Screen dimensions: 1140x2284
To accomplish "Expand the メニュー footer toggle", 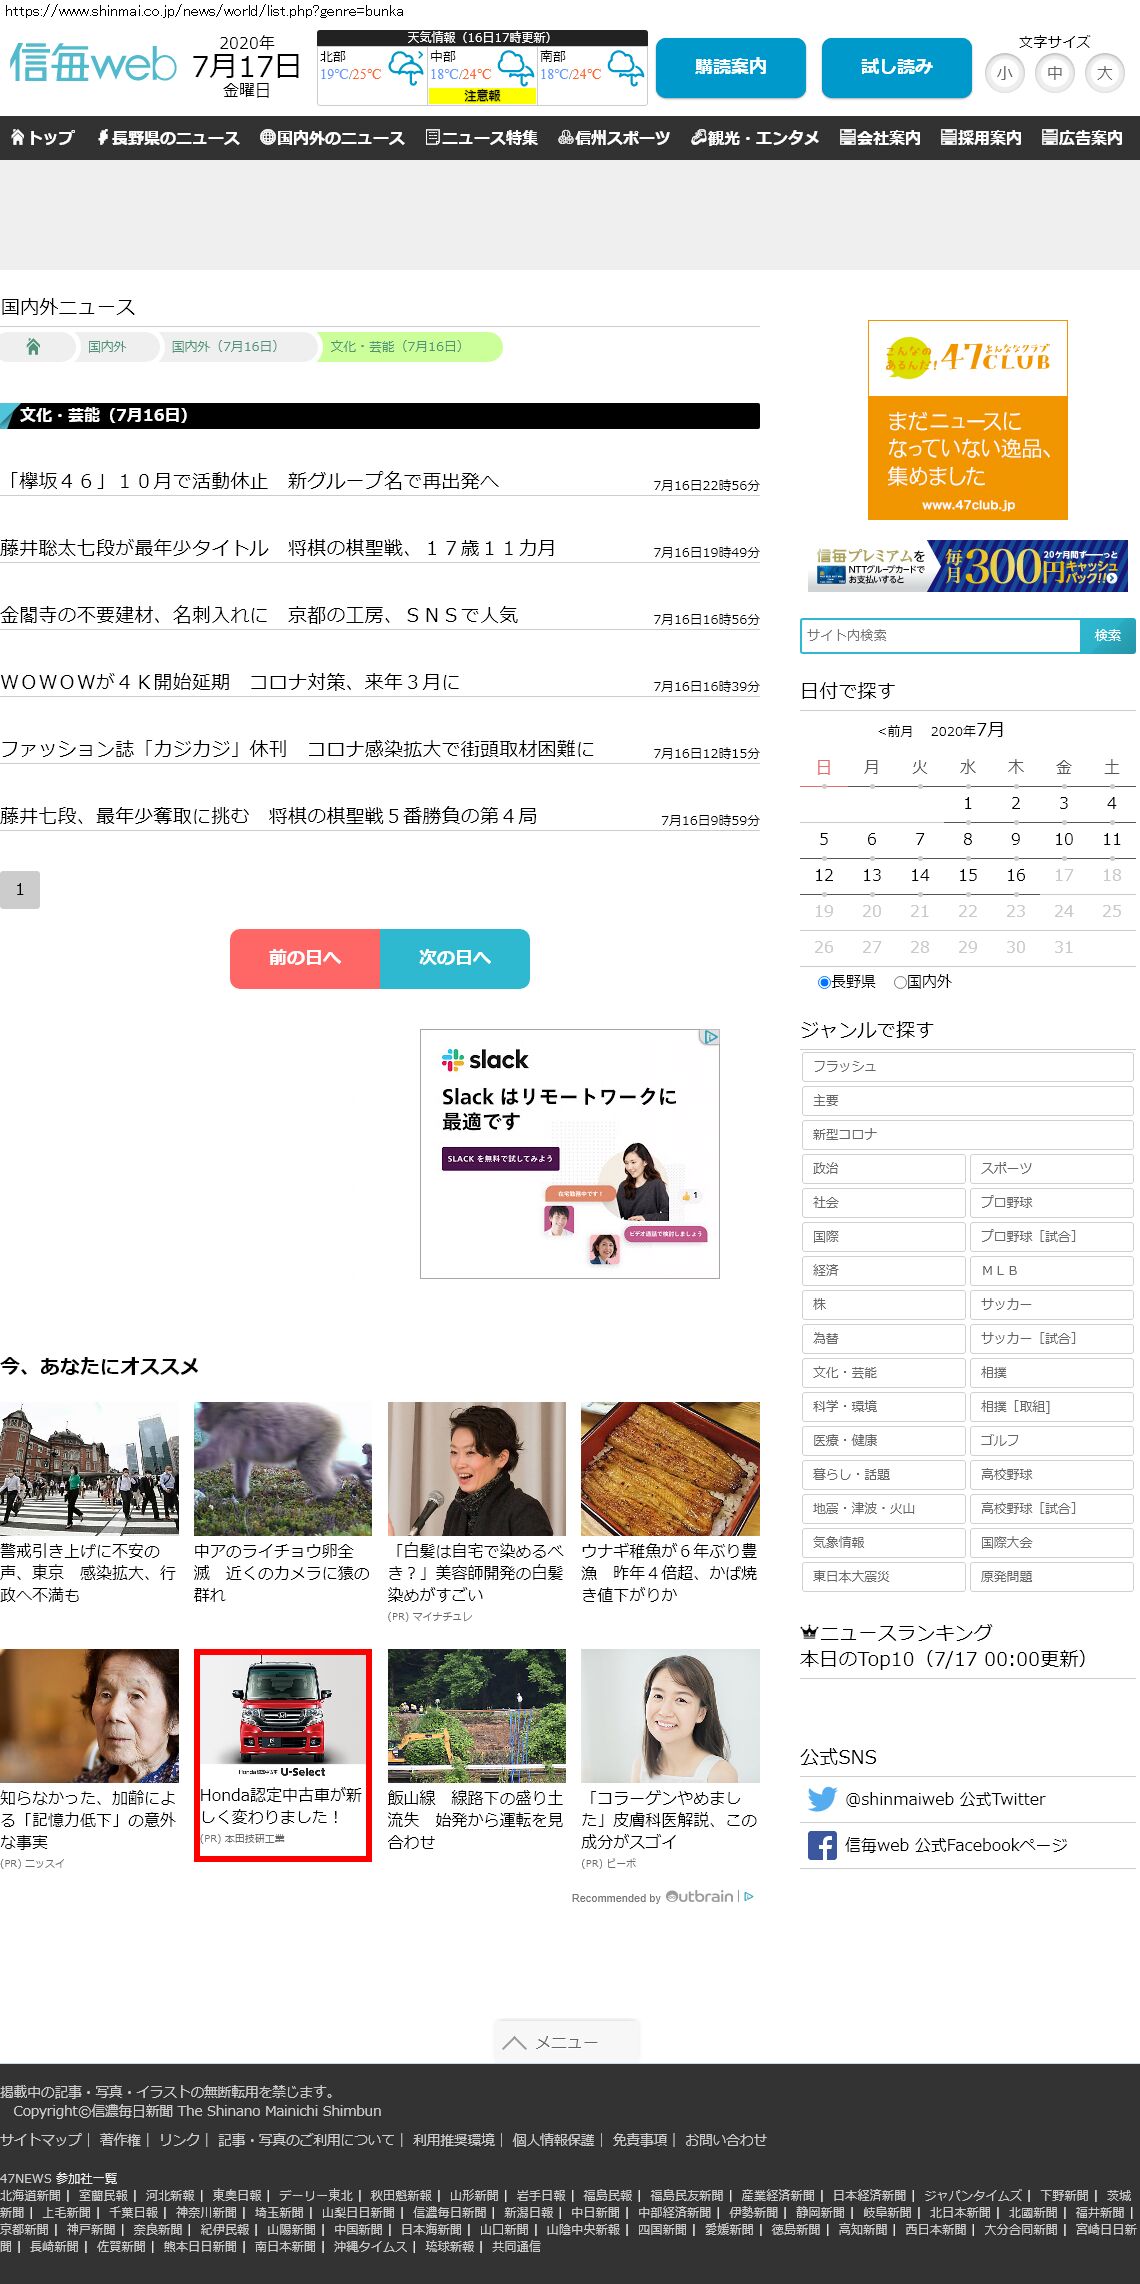I will click(566, 2042).
